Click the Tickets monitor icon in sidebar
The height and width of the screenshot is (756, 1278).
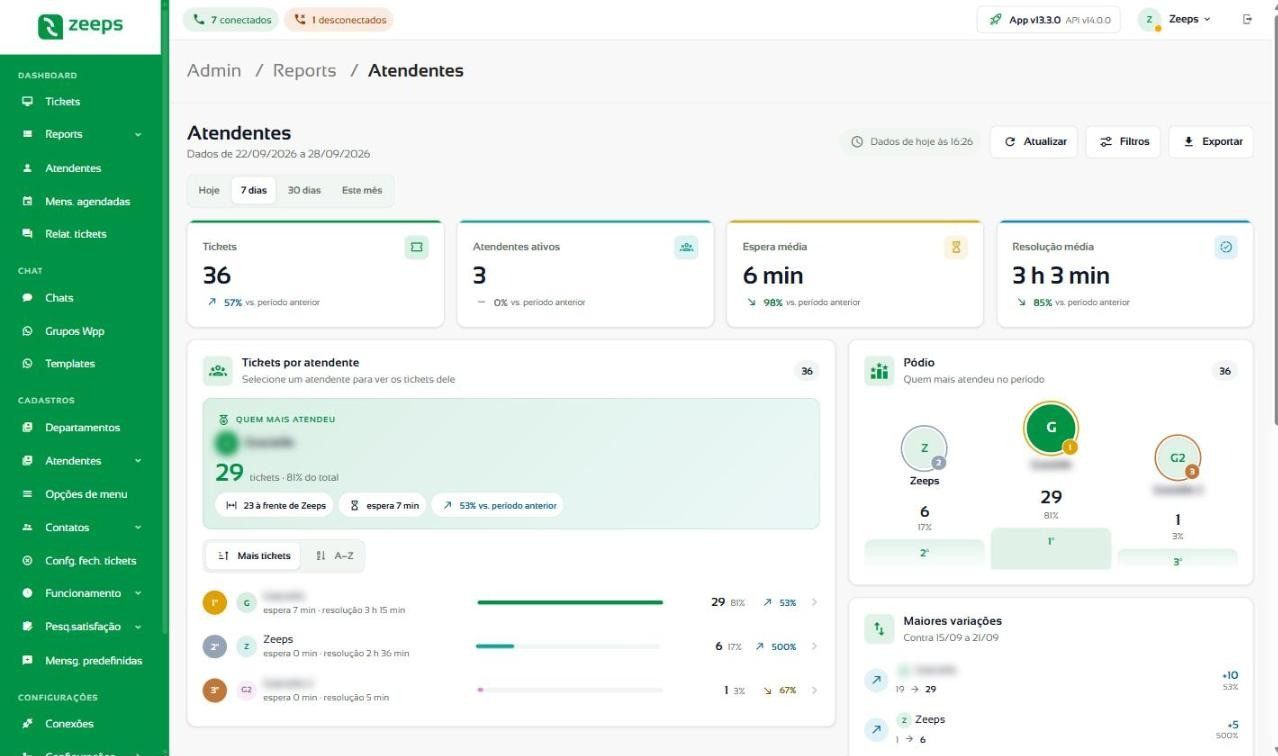(28, 101)
